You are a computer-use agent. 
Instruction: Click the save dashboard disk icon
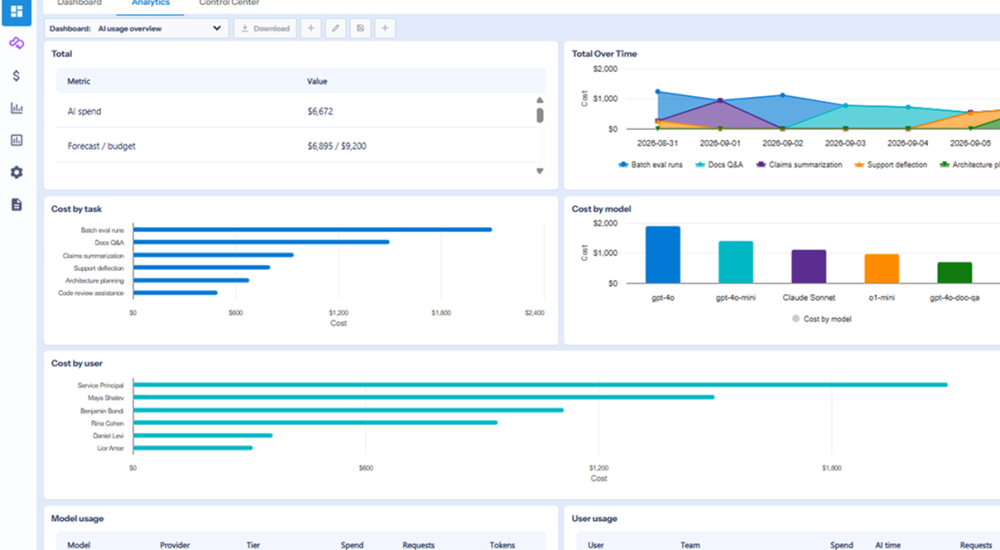(360, 28)
